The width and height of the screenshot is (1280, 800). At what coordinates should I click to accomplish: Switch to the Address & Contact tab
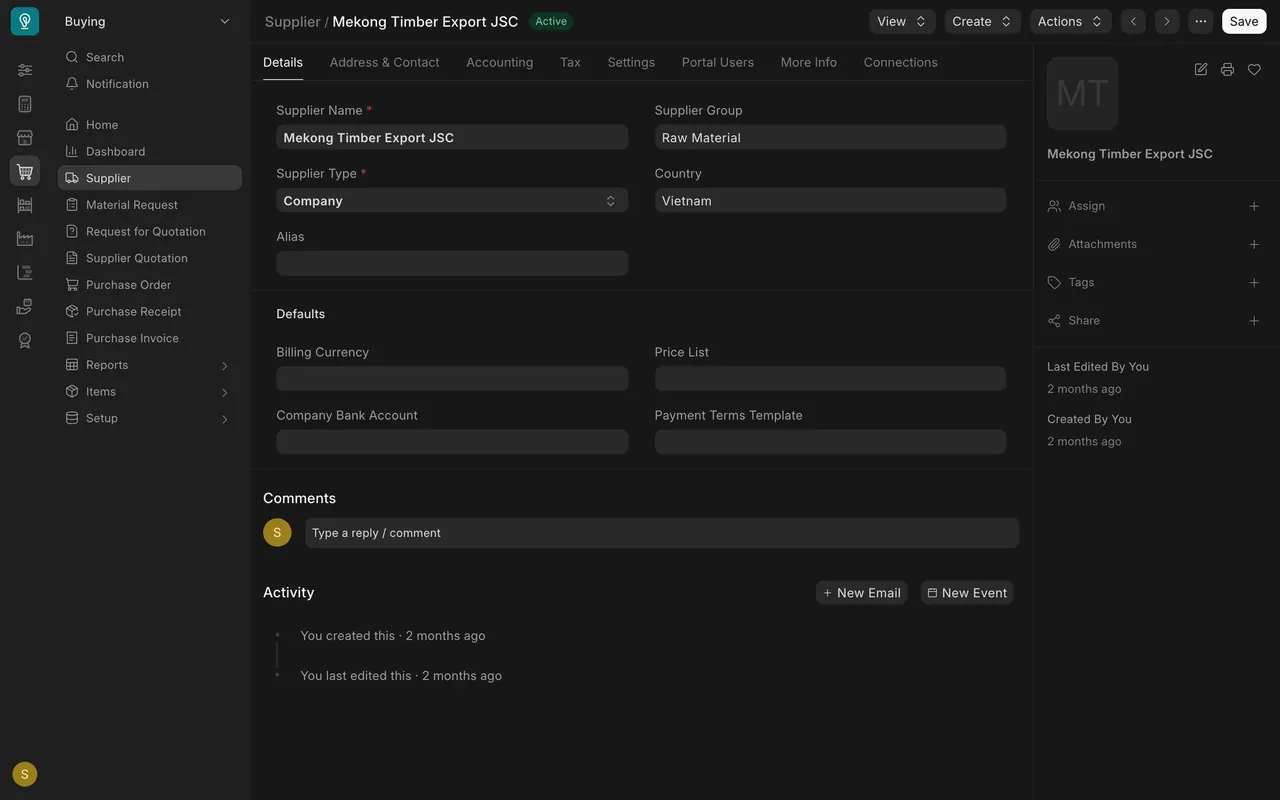[384, 62]
